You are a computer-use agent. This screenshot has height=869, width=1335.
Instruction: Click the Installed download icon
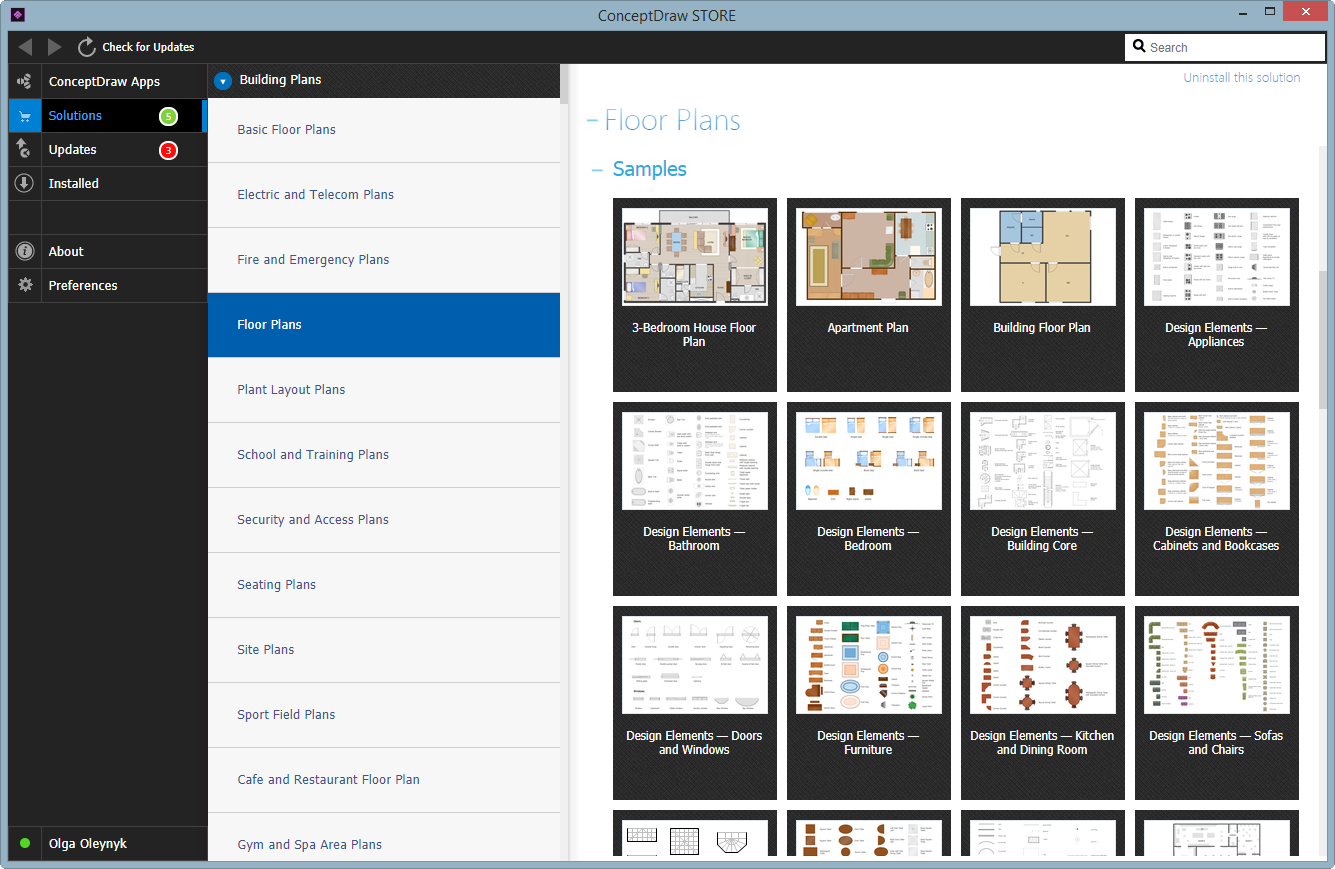click(x=25, y=184)
